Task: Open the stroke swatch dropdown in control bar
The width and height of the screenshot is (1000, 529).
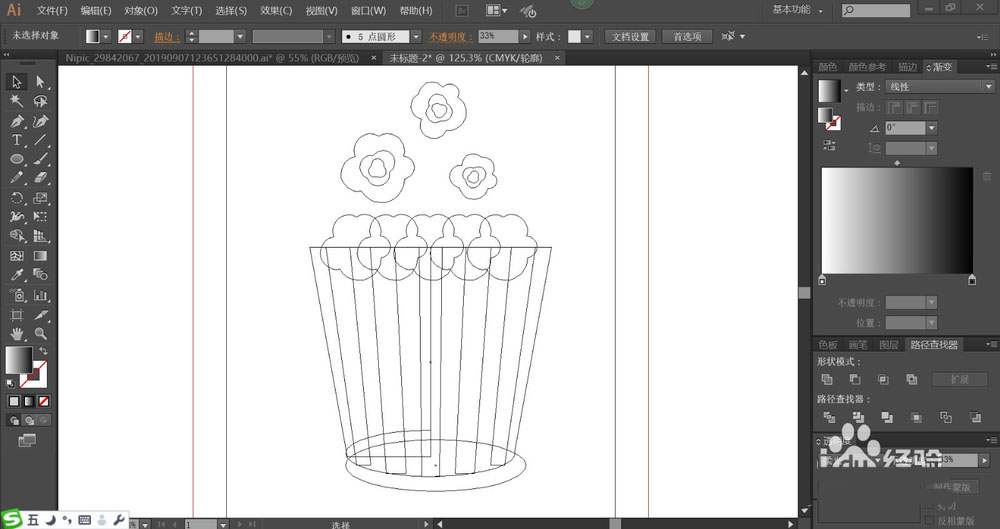Action: click(x=138, y=36)
